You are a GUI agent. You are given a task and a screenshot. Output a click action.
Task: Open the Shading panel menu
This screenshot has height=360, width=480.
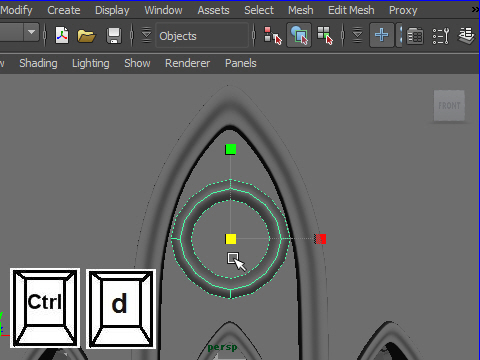[x=38, y=63]
